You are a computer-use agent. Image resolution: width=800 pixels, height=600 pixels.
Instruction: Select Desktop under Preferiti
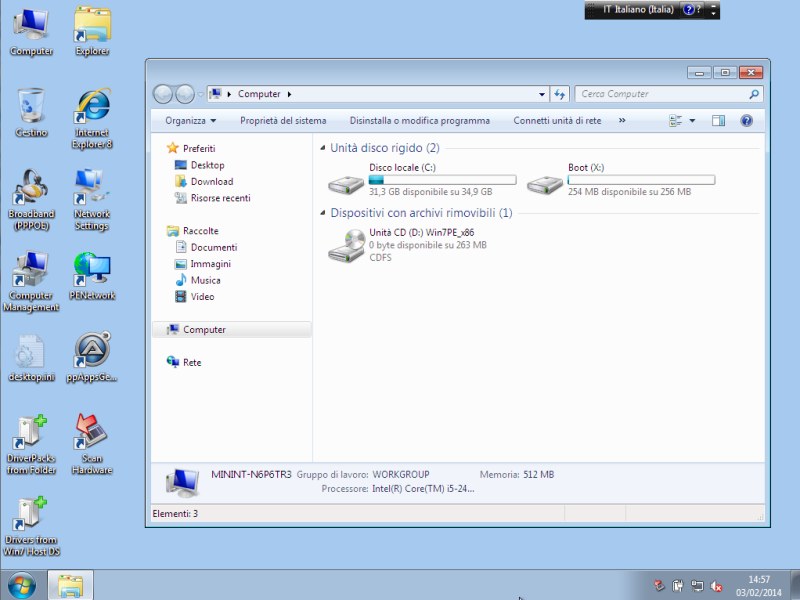click(x=199, y=165)
